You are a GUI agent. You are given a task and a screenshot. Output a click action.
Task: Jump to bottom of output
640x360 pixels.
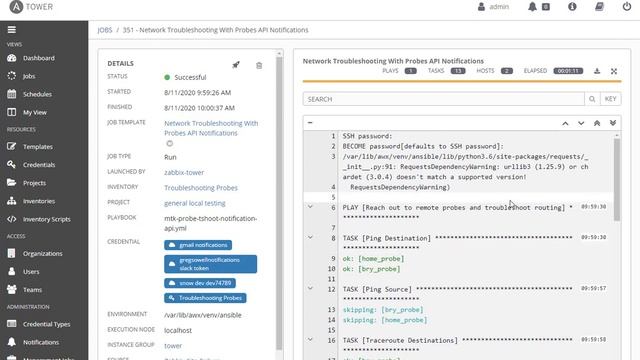(613, 123)
